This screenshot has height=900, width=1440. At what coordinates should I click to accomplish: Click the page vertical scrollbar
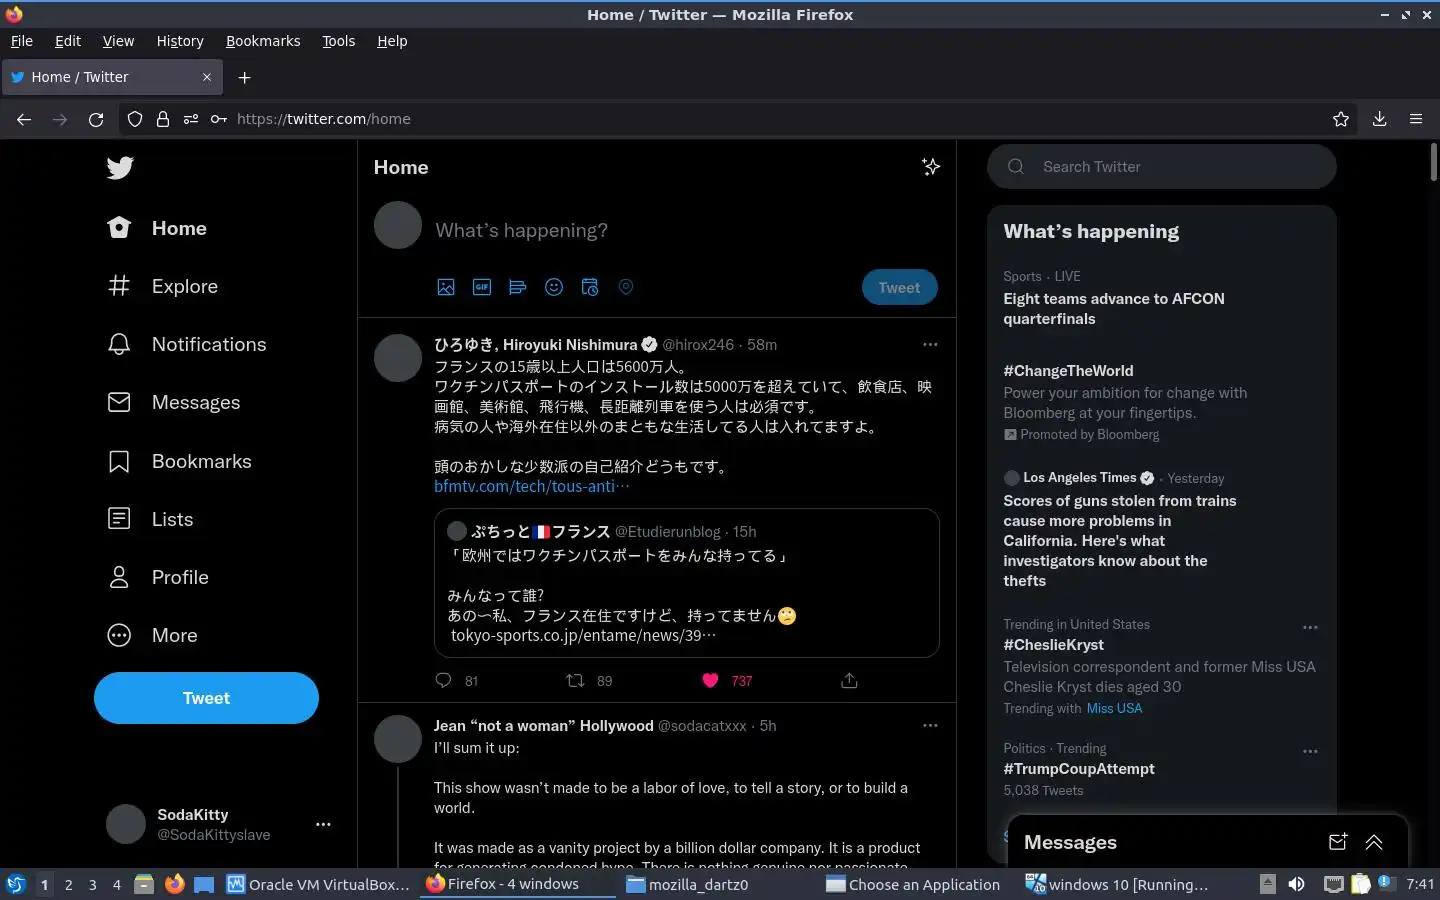1434,162
